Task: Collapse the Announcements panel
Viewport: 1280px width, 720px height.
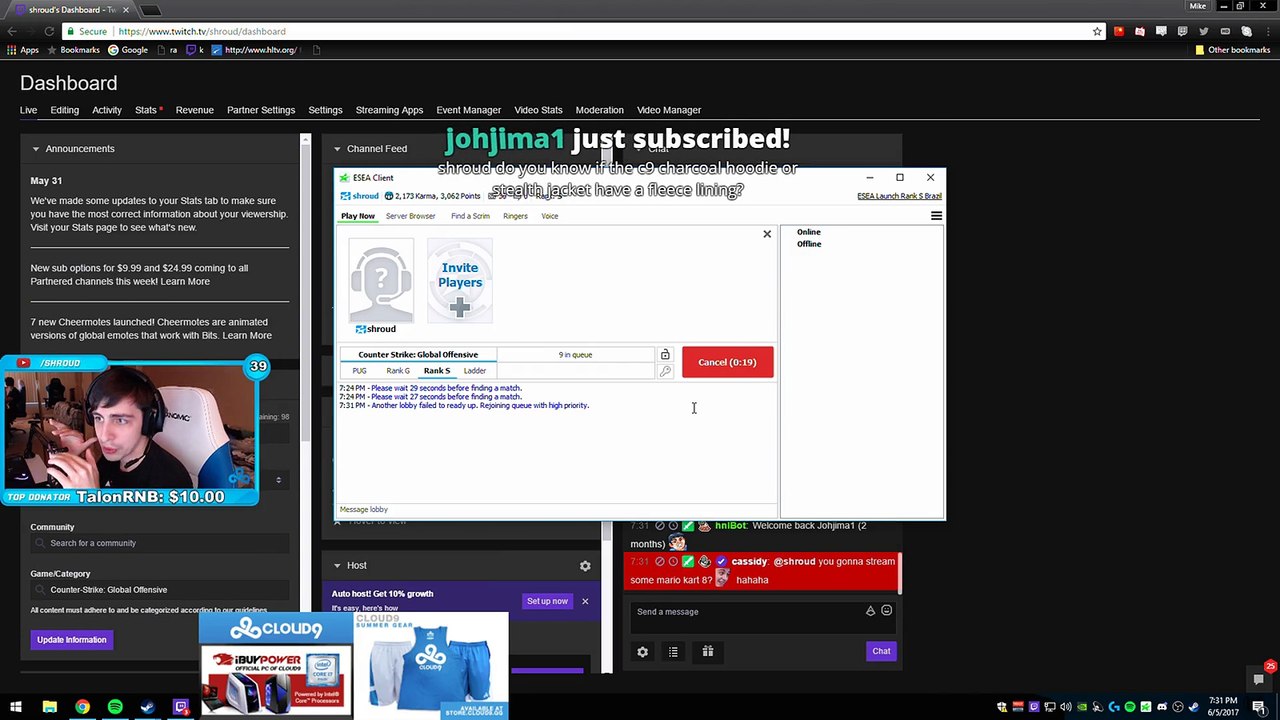Action: 36,149
